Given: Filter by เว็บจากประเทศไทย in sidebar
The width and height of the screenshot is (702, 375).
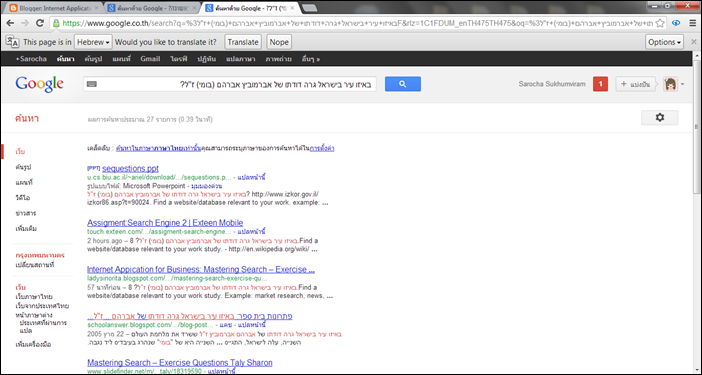Looking at the screenshot, I should [x=42, y=306].
